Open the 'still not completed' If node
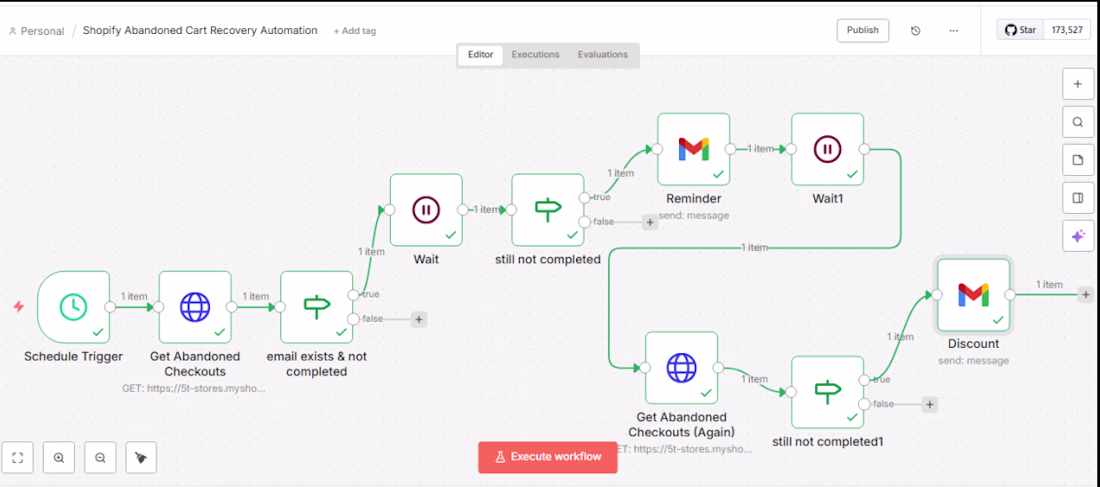The height and width of the screenshot is (487, 1100). 548,210
